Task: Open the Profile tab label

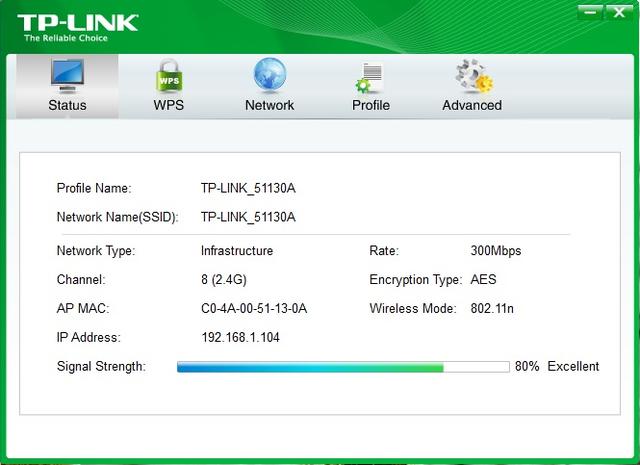Action: click(x=371, y=105)
